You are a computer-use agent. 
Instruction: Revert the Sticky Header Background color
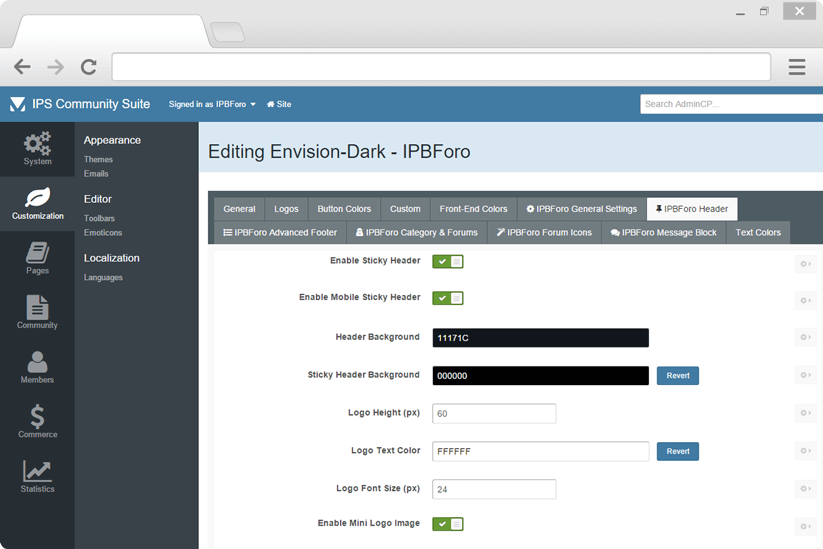pos(678,376)
